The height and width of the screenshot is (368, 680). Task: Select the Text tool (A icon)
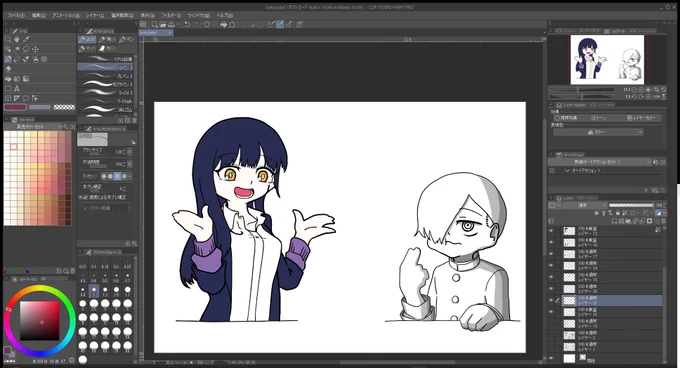click(x=17, y=88)
